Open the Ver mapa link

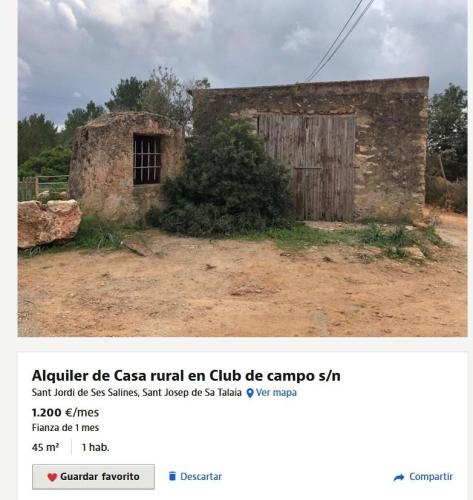point(276,393)
